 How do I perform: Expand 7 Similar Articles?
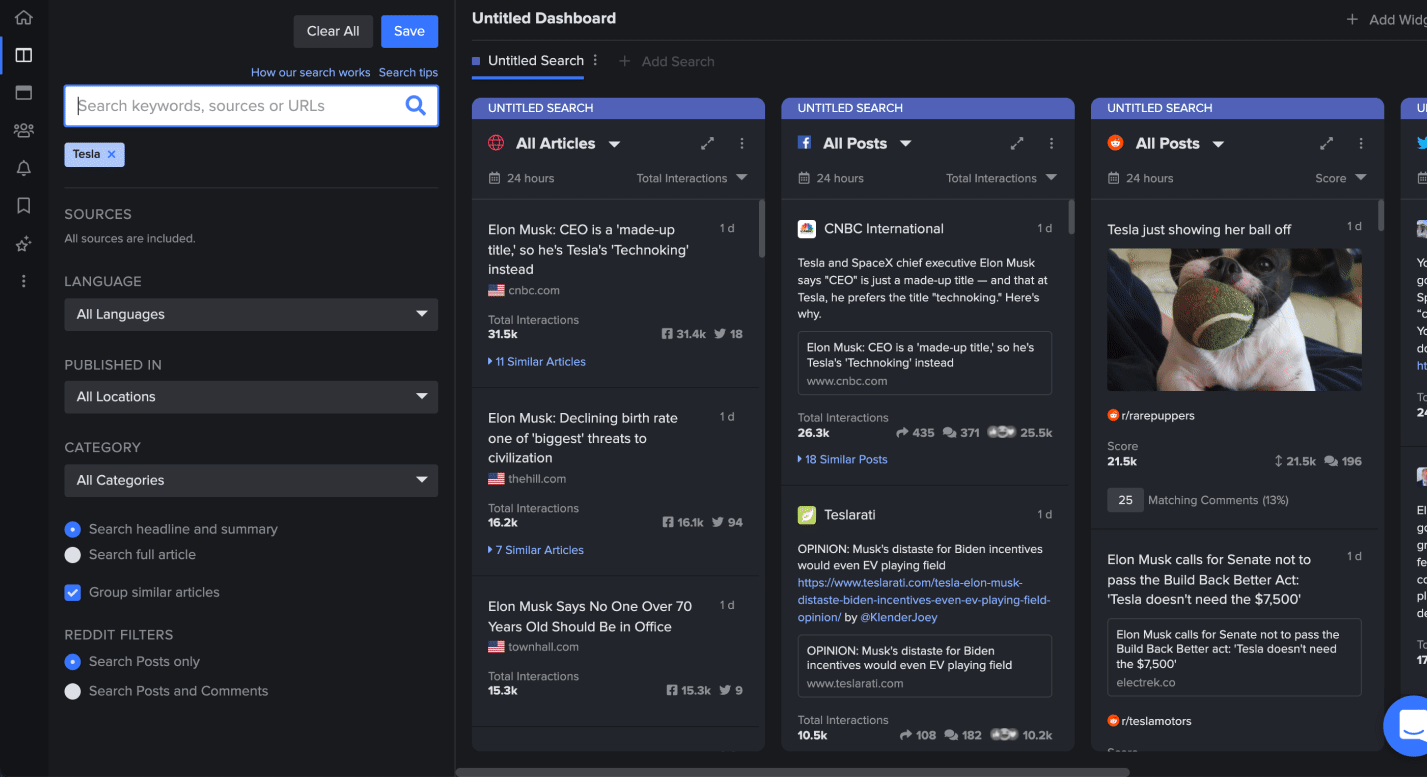coord(536,550)
